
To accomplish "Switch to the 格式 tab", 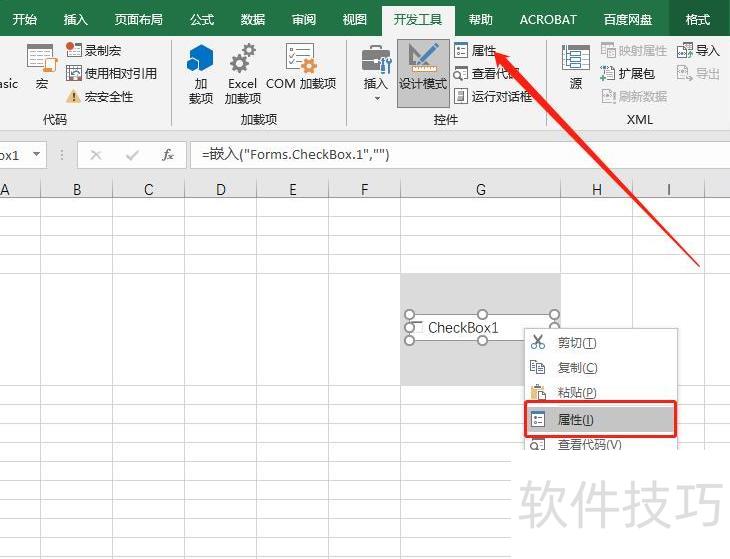I will point(697,20).
